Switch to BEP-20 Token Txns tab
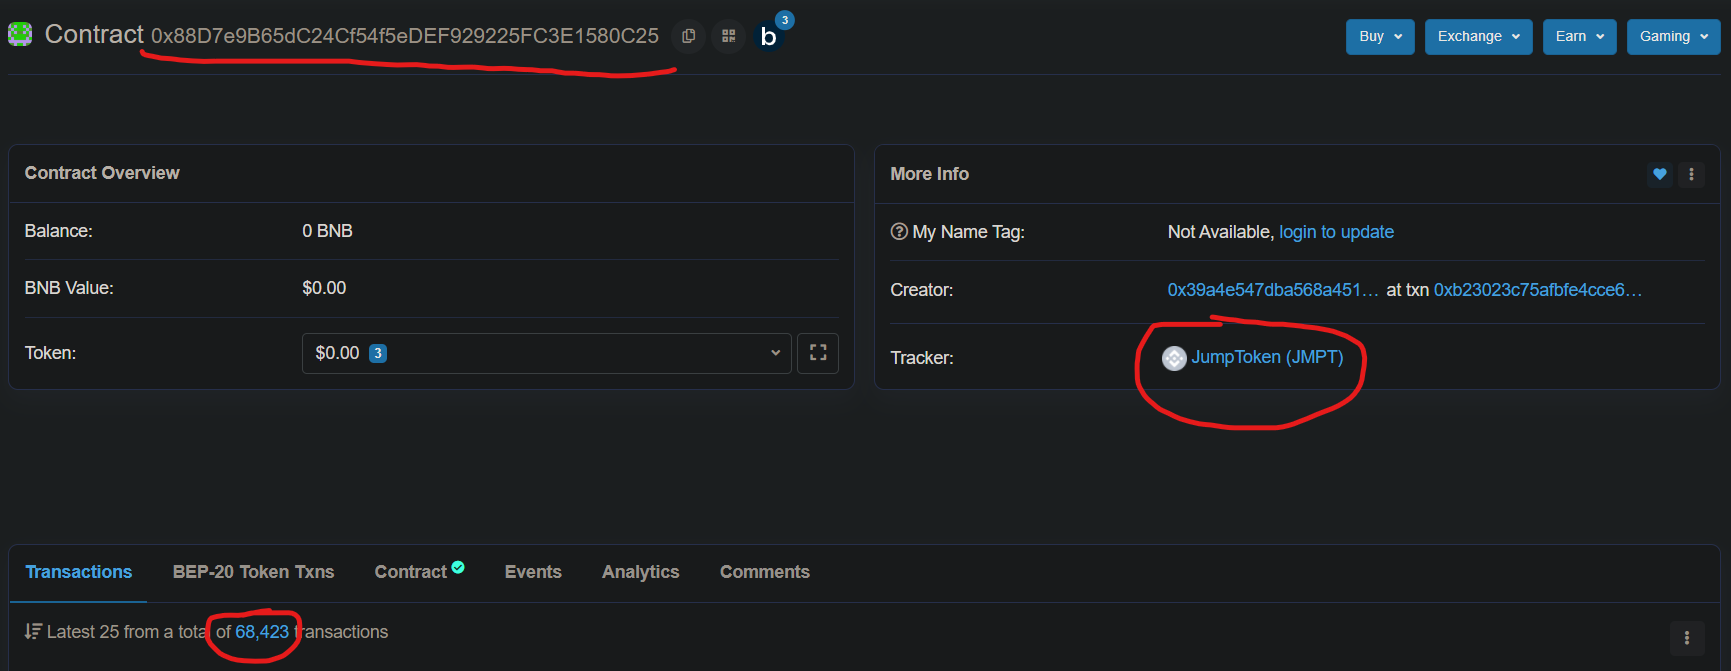Screen dimensions: 1731x671 point(253,572)
